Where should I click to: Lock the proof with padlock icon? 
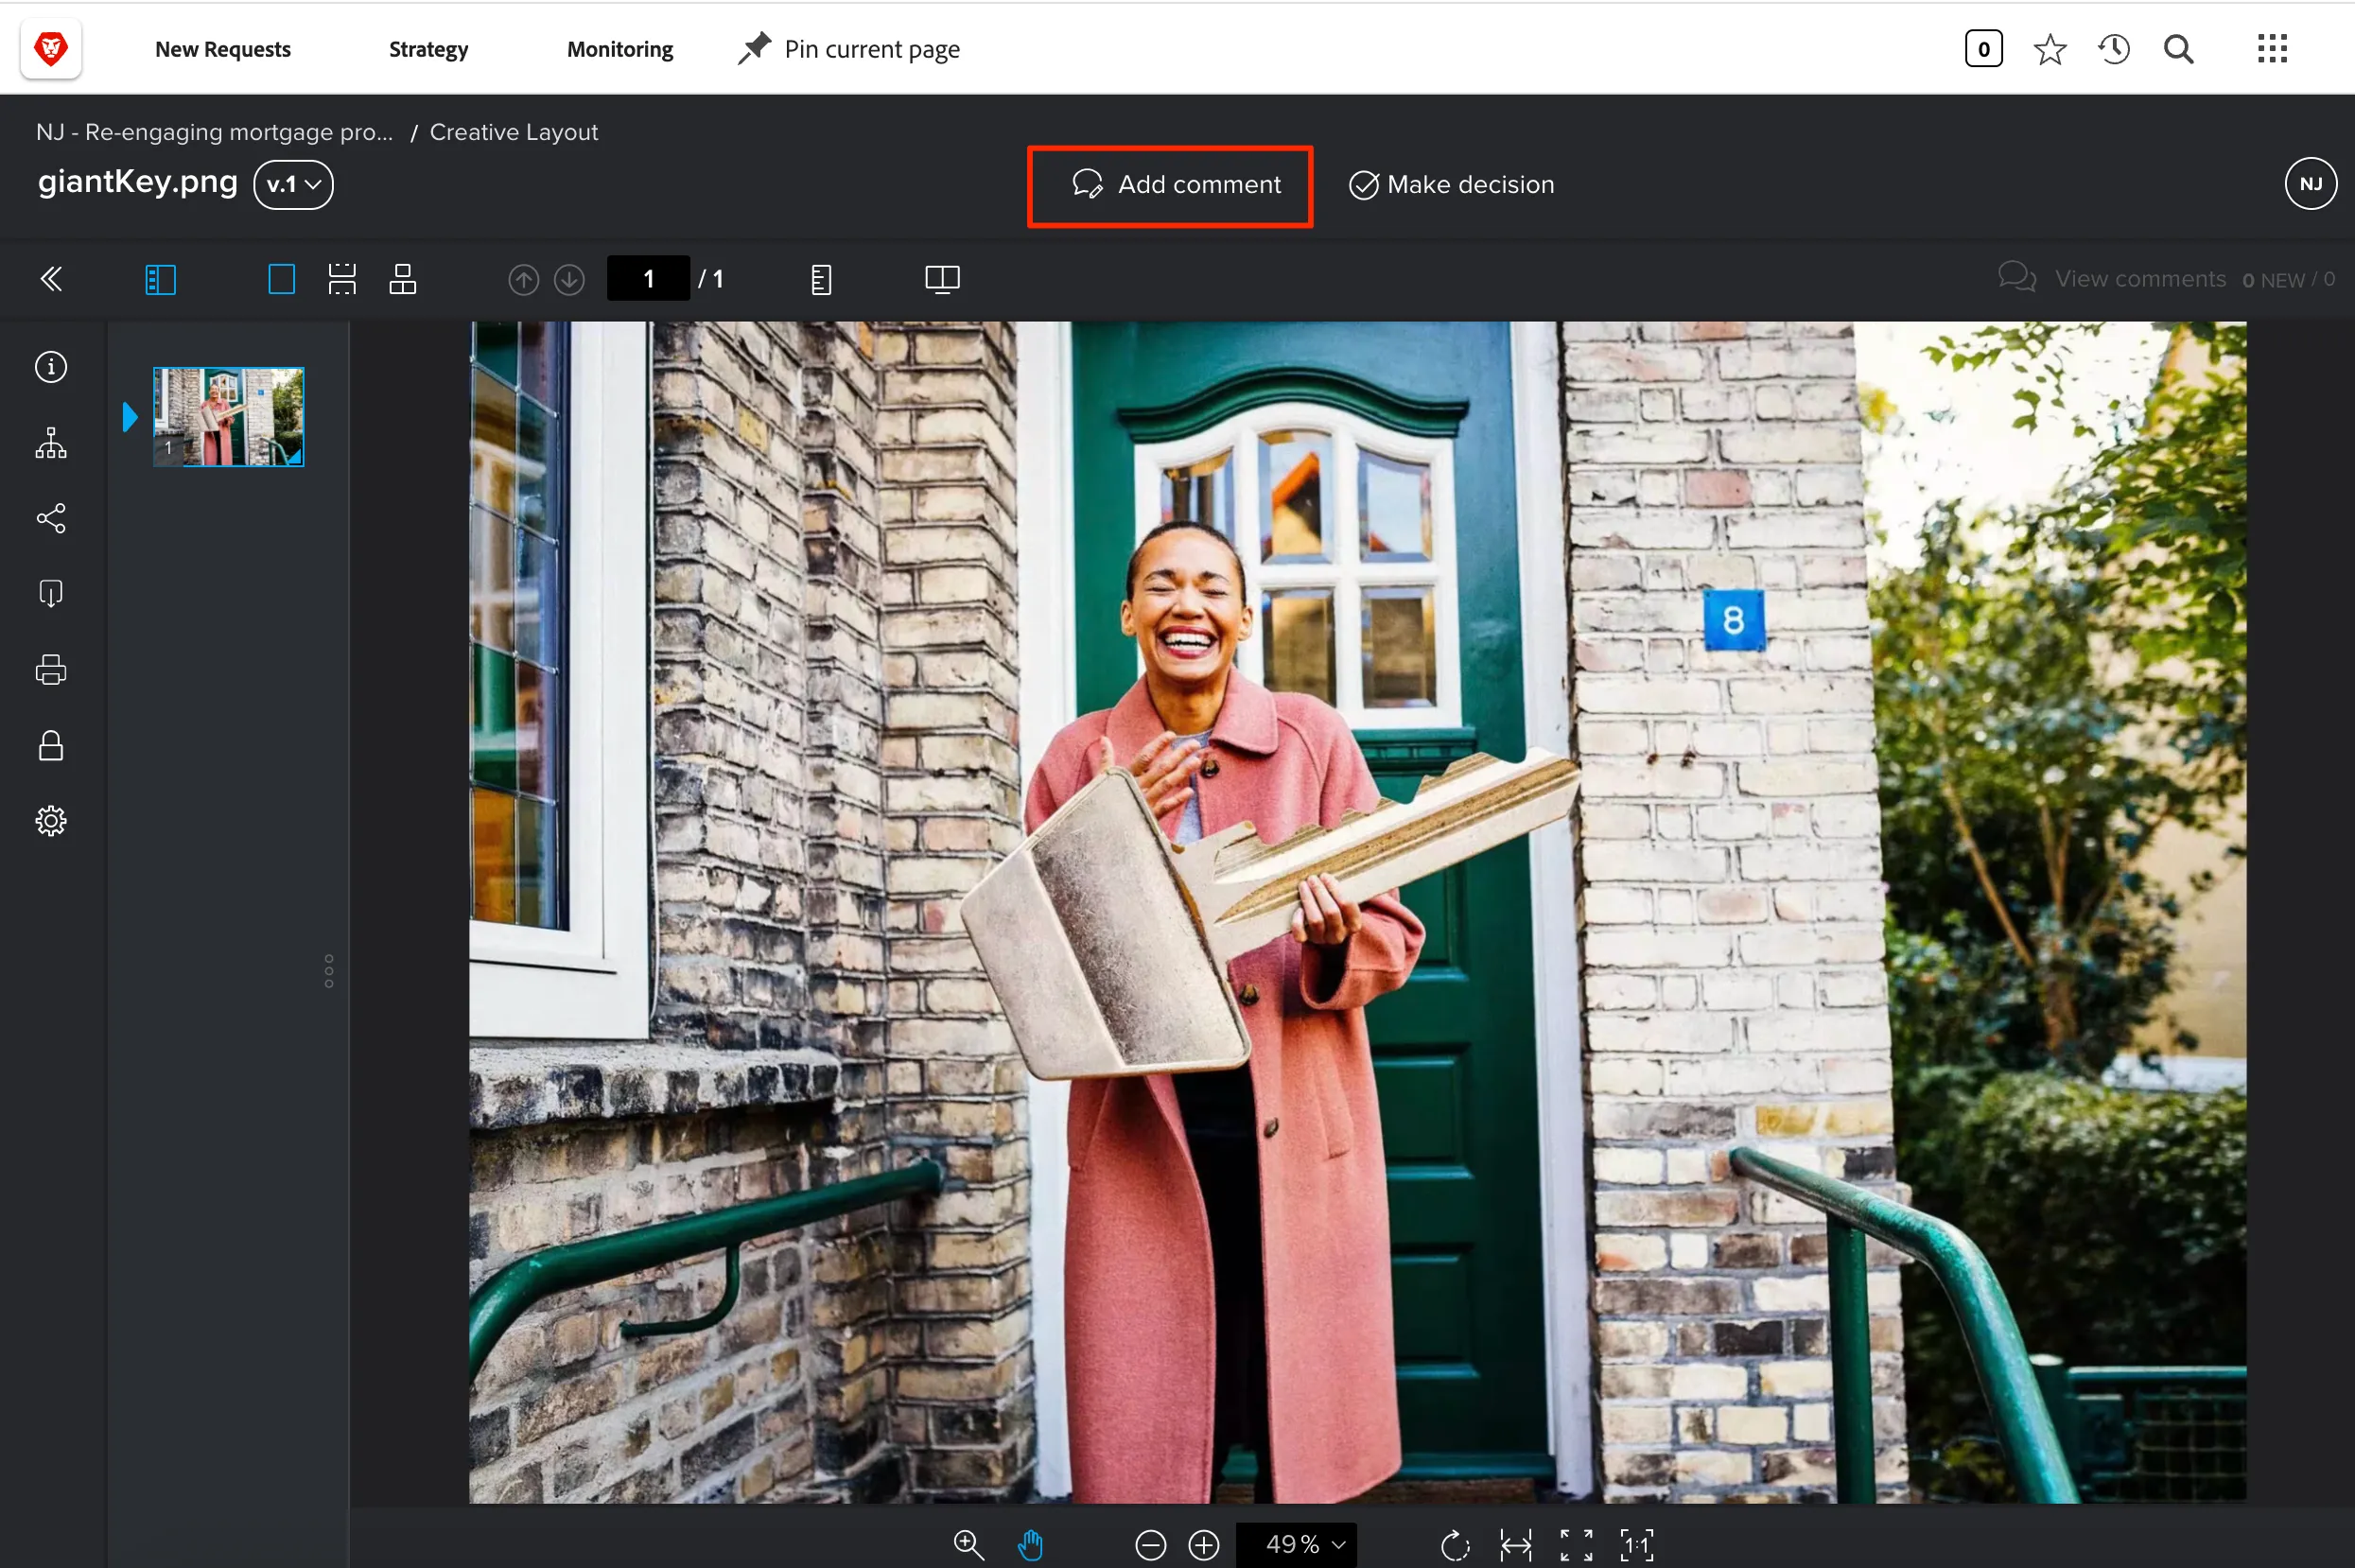pos(51,746)
